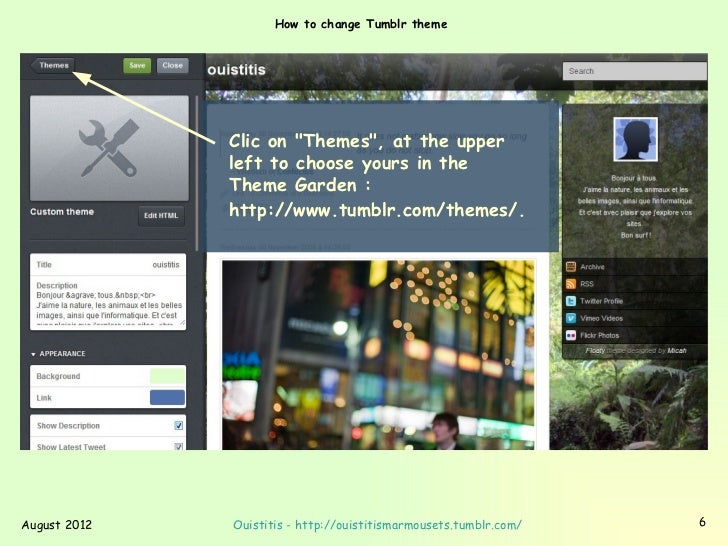Click the 'August 2012' footer text
The image size is (728, 546).
pyautogui.click(x=57, y=525)
